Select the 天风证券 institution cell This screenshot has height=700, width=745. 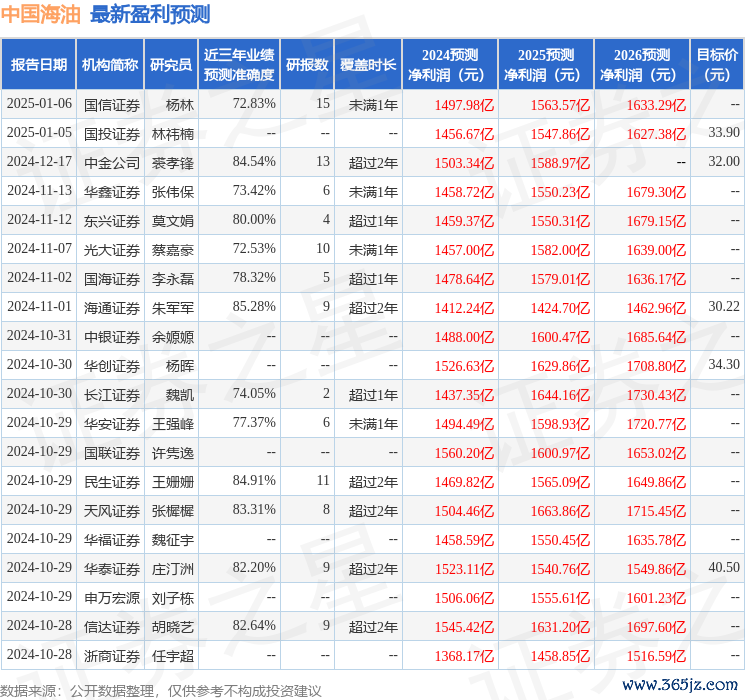coord(112,511)
